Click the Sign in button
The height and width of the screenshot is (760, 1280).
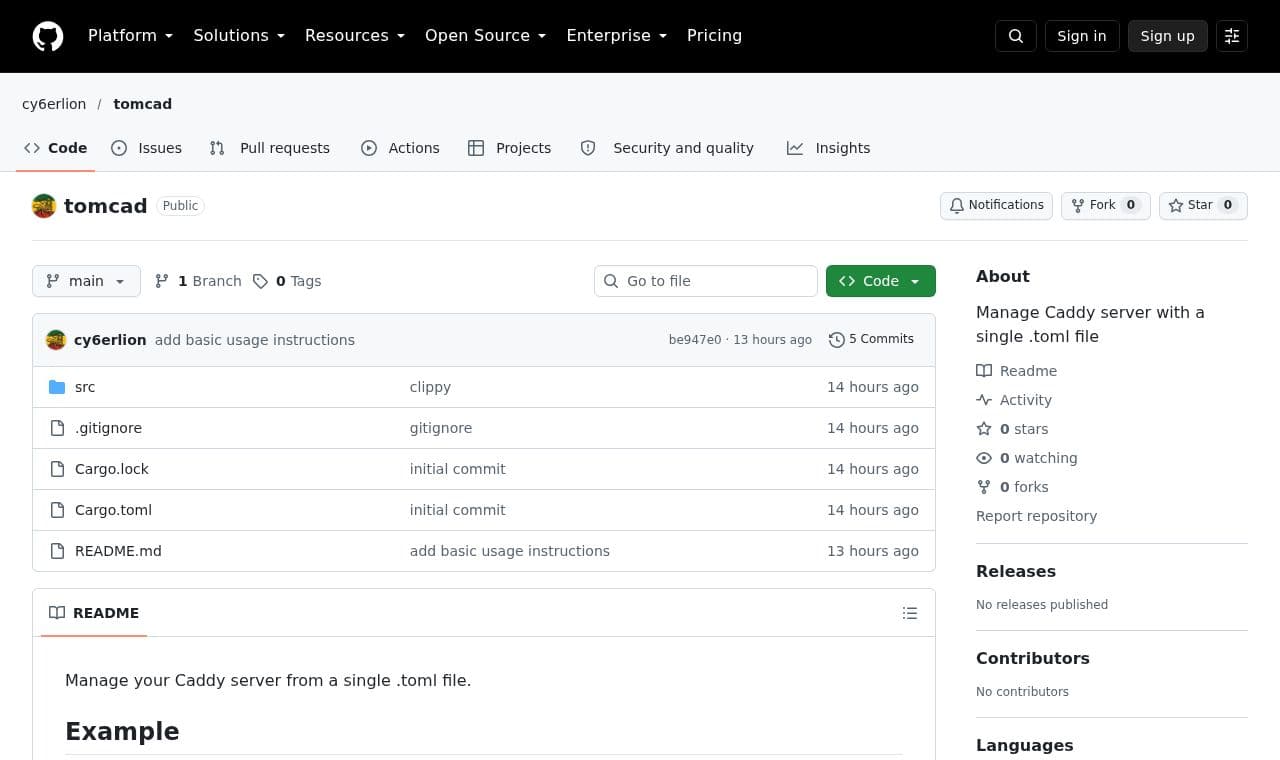click(x=1082, y=36)
